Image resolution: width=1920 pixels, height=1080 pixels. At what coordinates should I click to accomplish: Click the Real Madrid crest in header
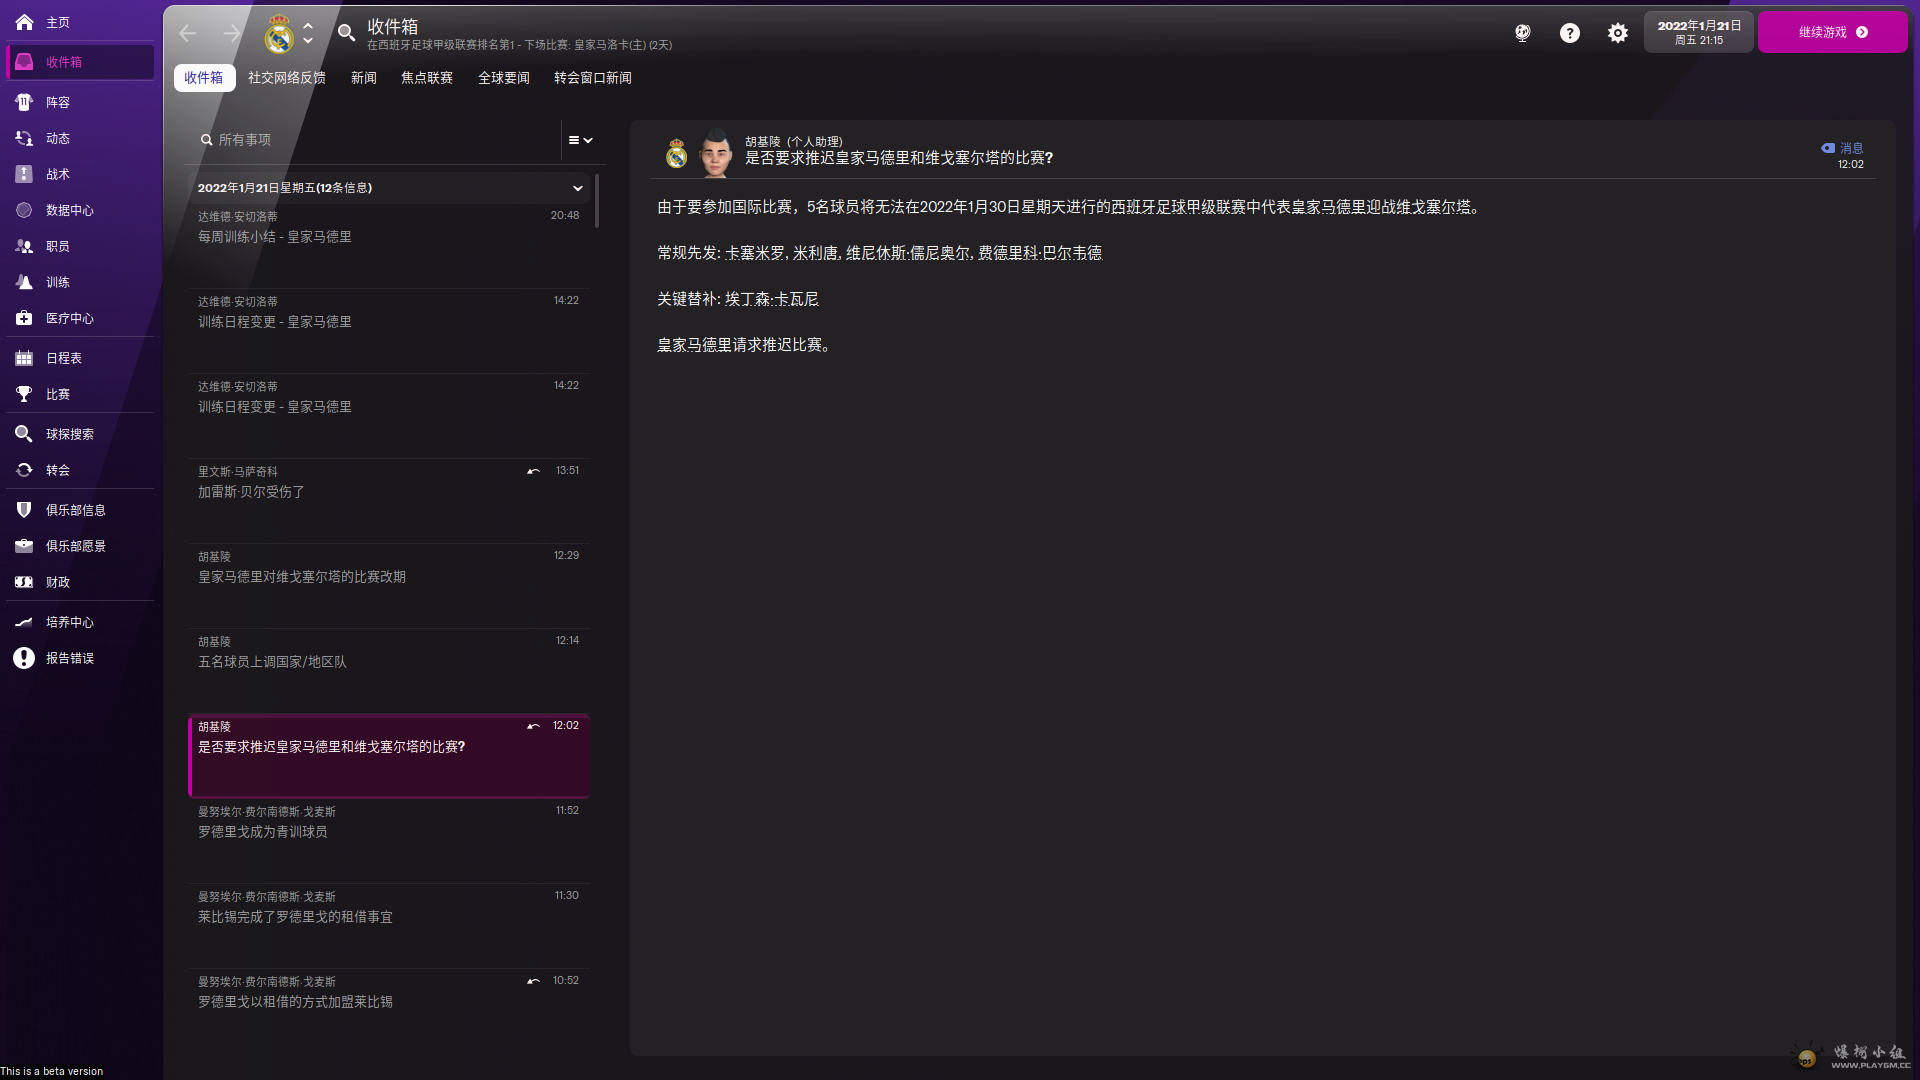(x=279, y=34)
